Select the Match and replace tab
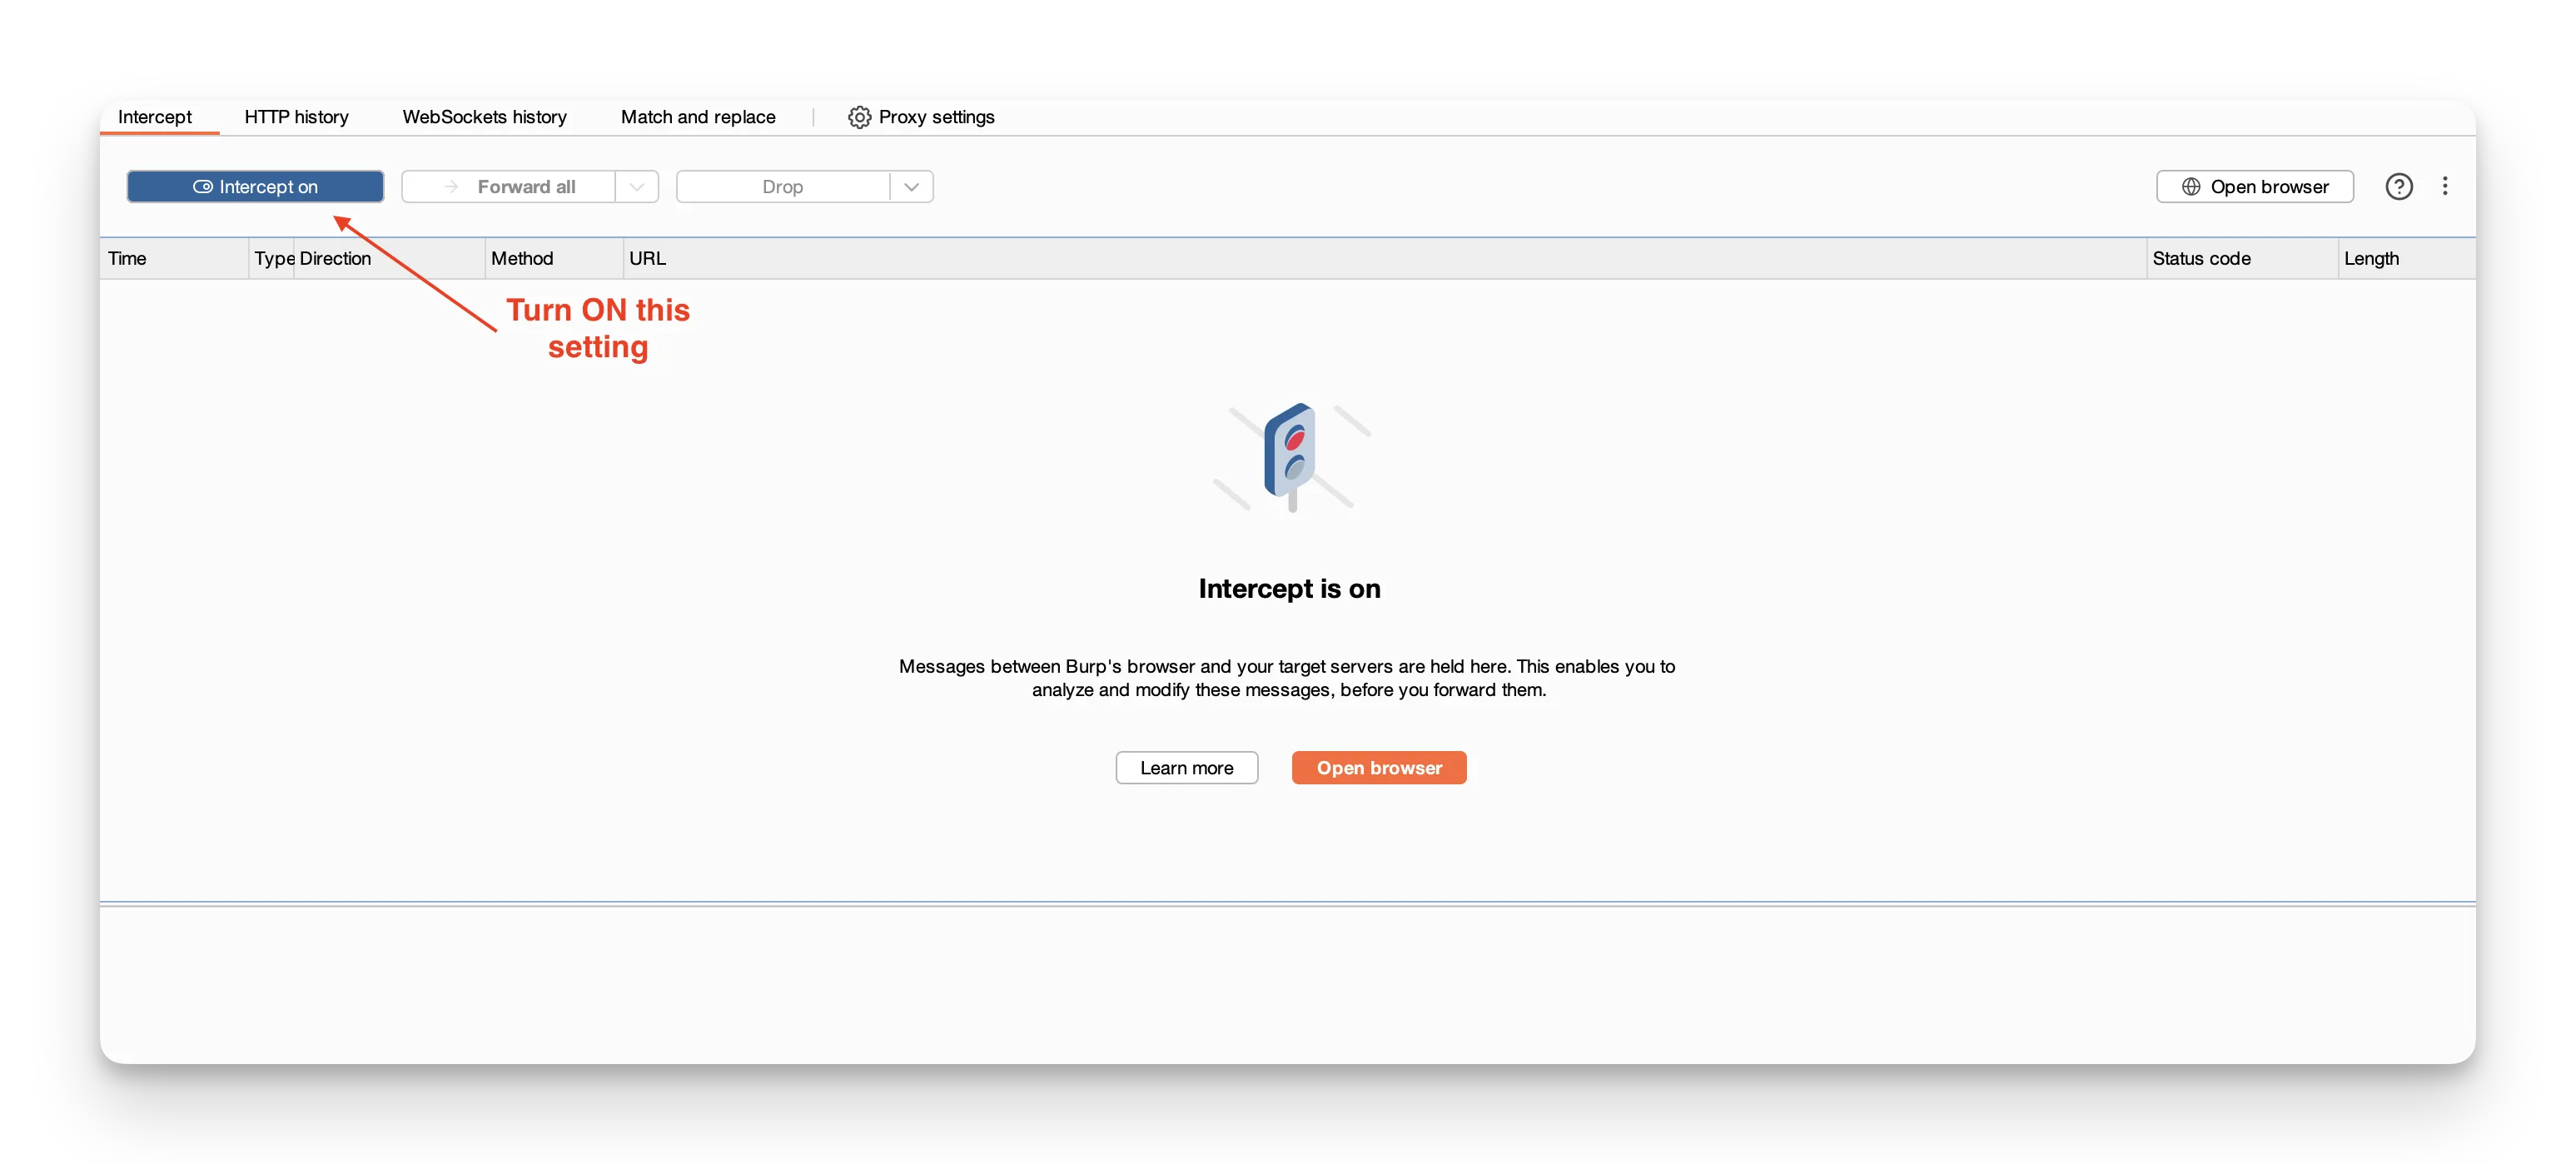 pos(698,117)
